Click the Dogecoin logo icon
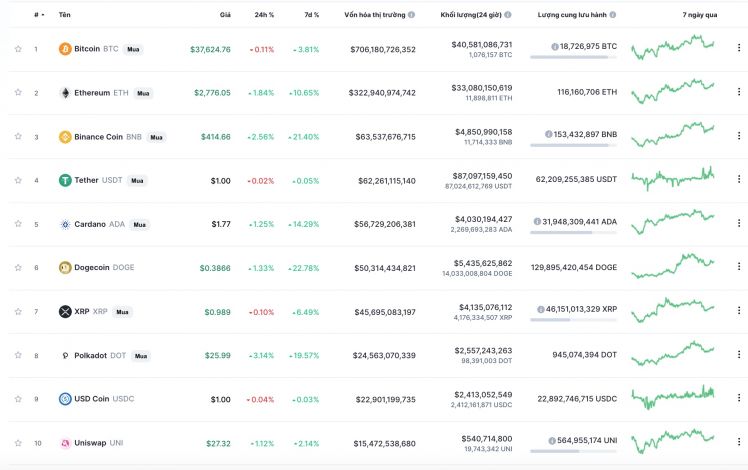Viewport: 748px width, 470px height. (65, 268)
